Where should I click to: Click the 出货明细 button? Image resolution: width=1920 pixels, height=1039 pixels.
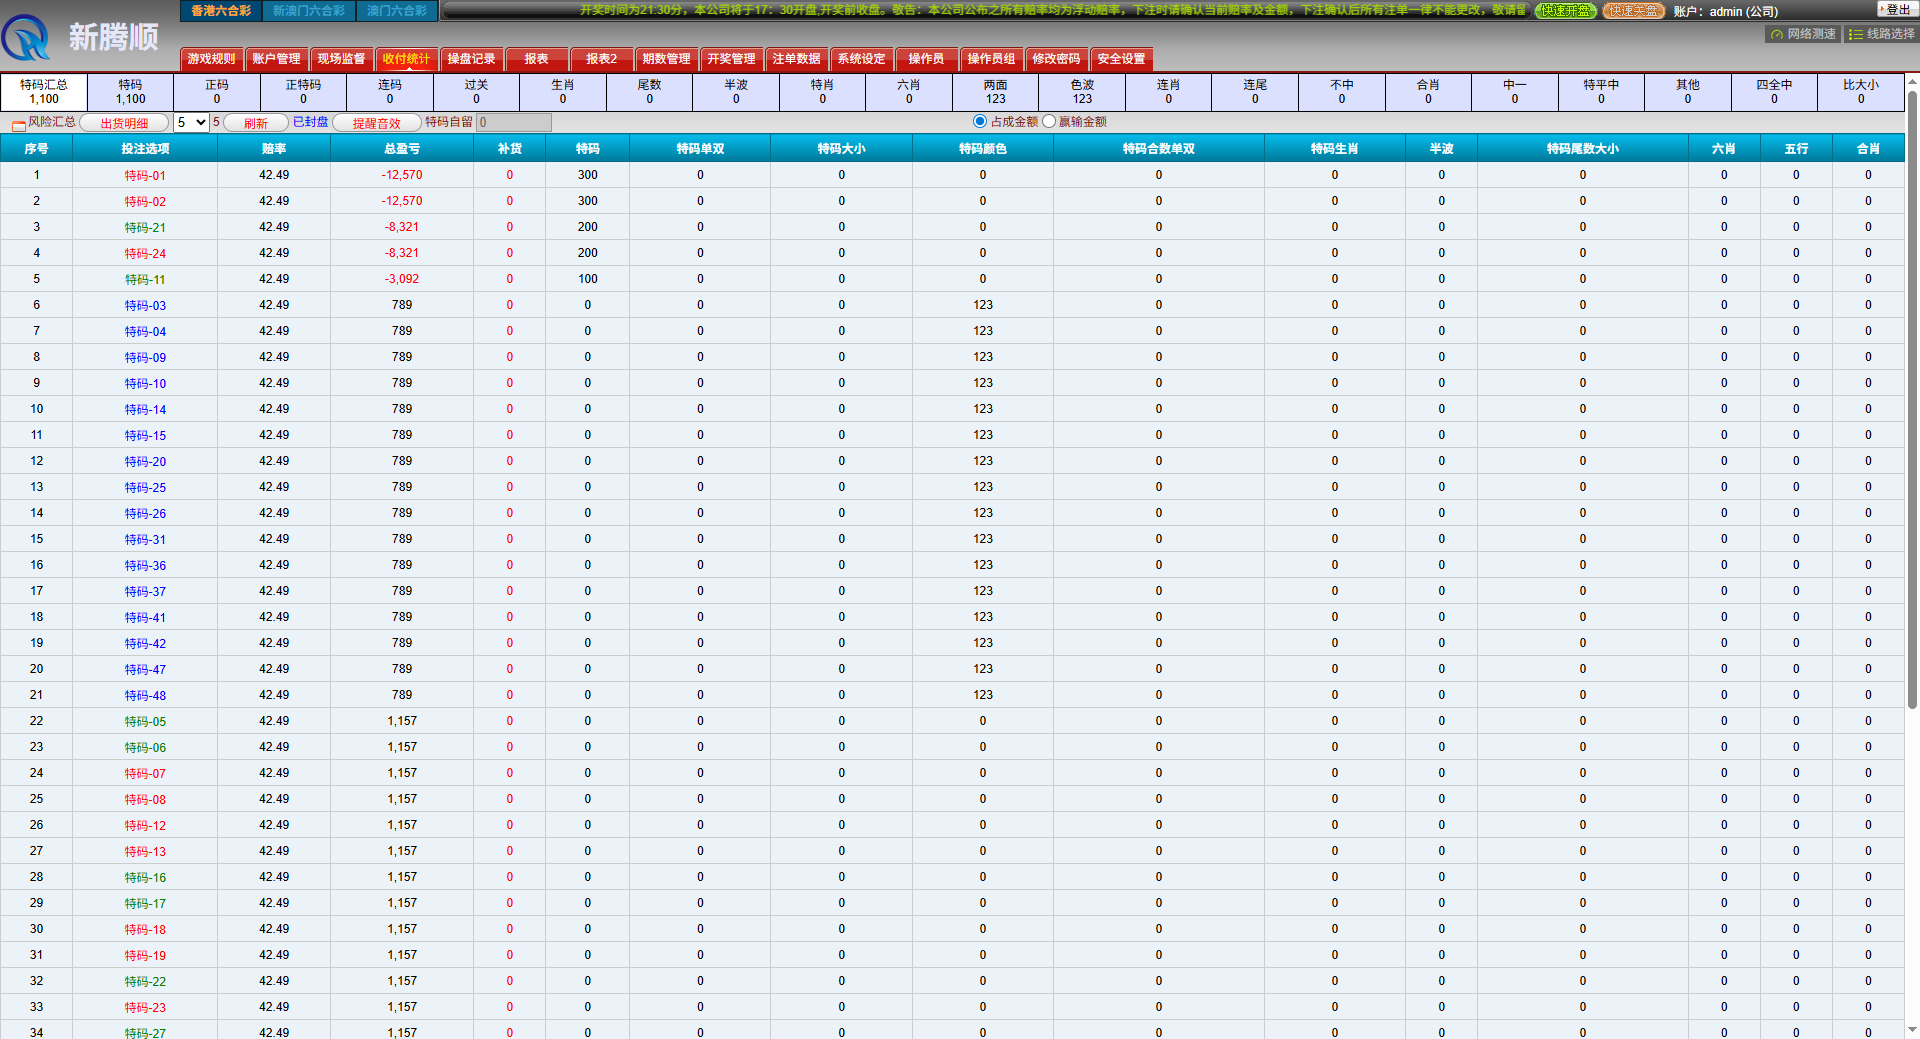tap(124, 123)
